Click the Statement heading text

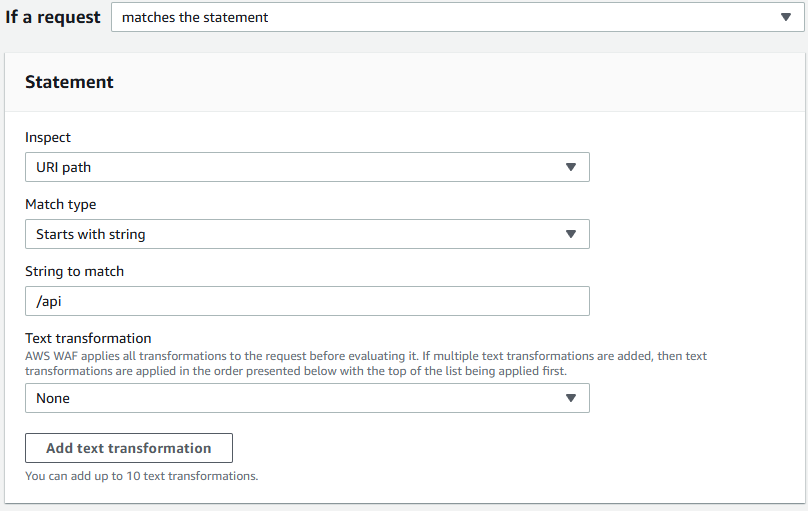(x=69, y=82)
